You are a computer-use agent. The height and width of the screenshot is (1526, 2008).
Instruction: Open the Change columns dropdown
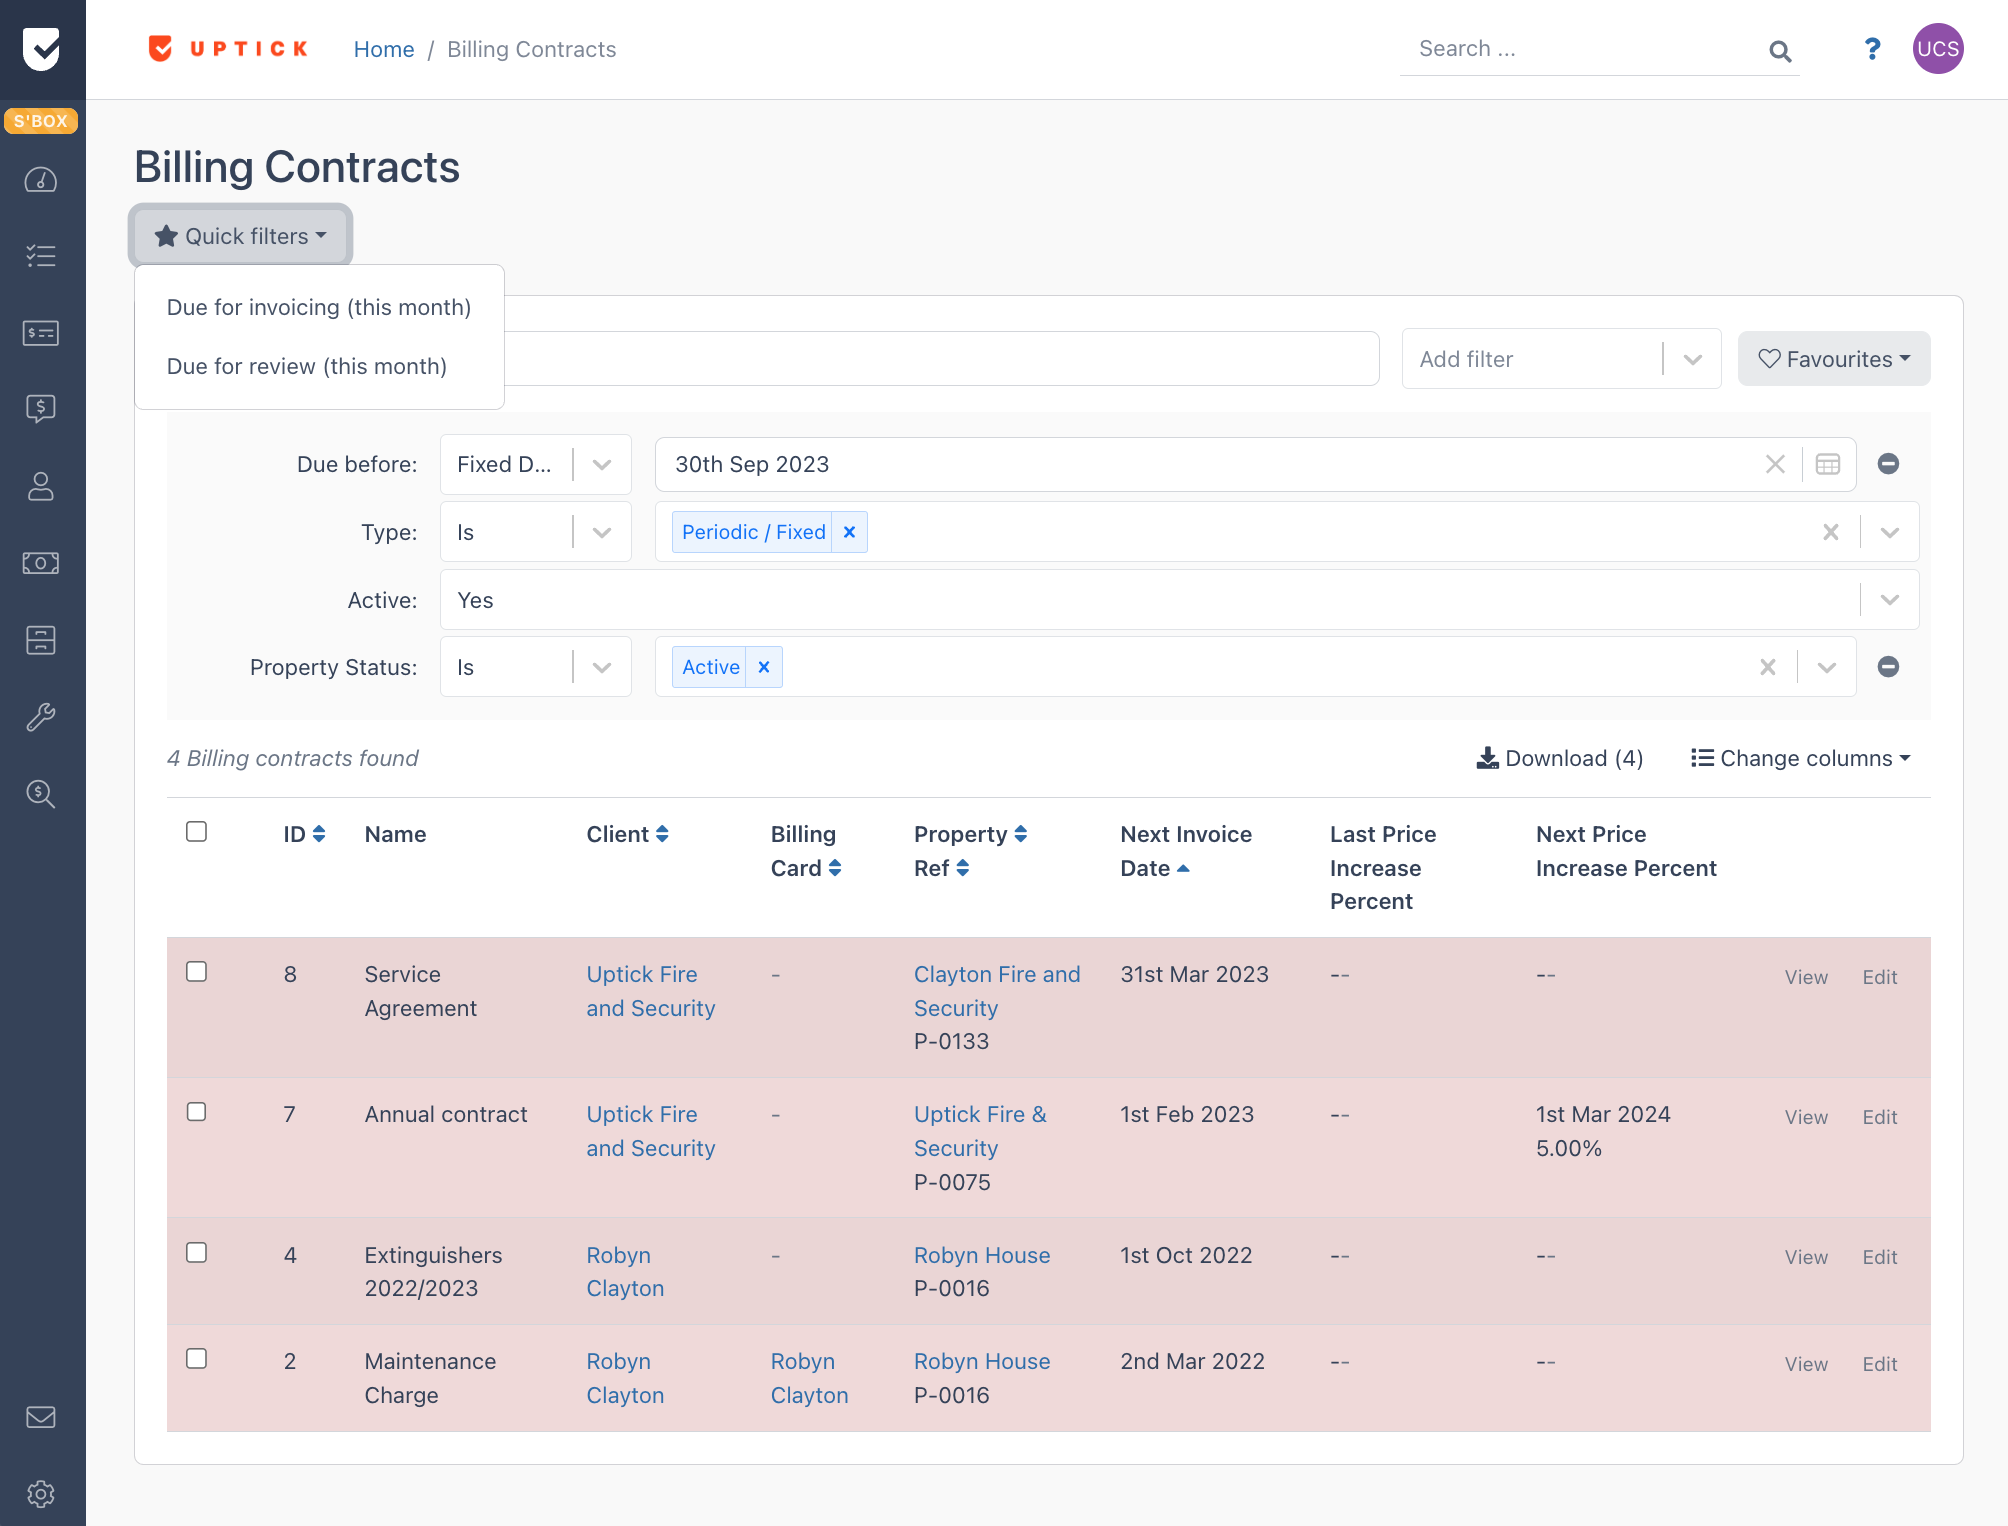click(1801, 758)
